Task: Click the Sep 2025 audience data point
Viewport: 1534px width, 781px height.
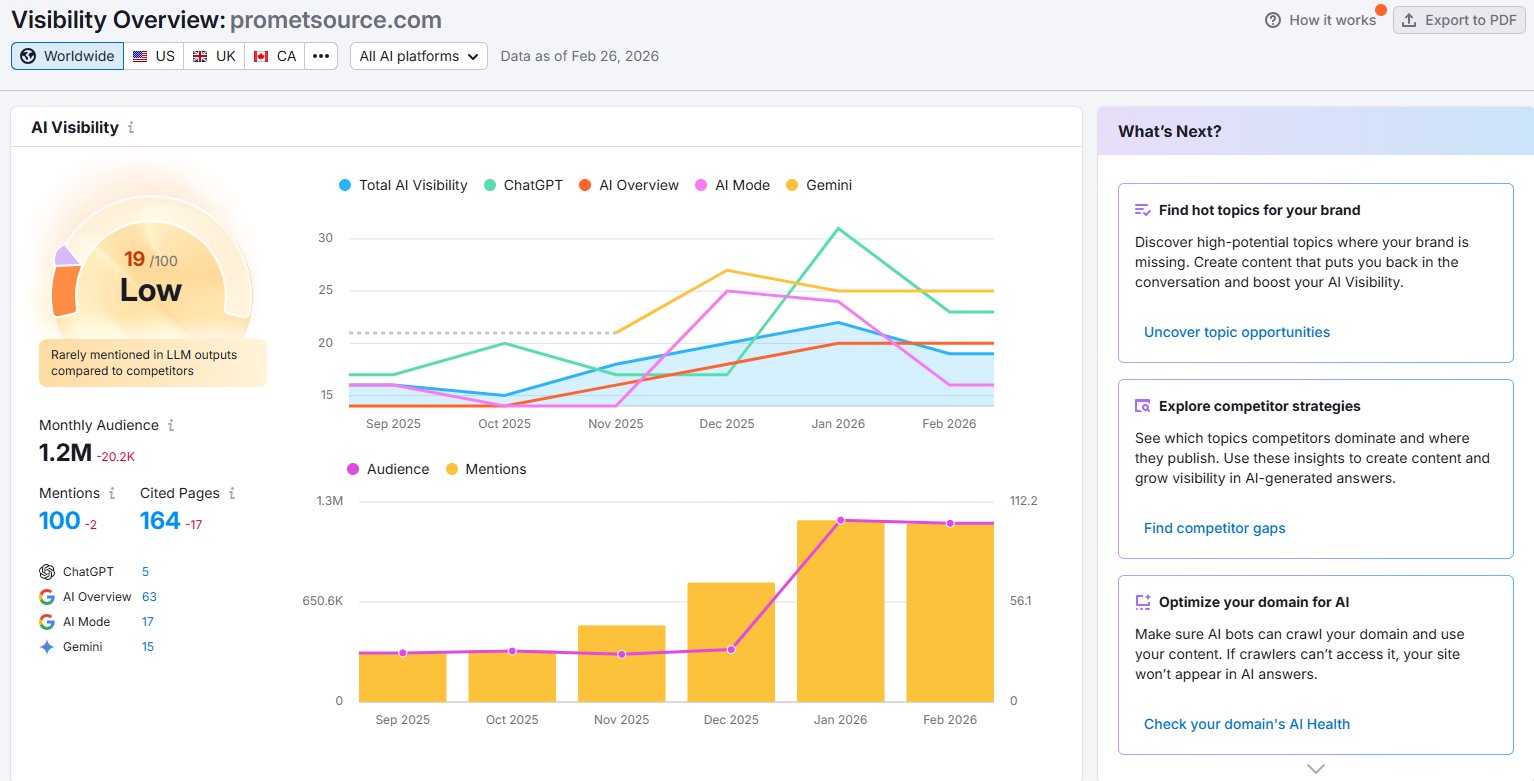Action: [403, 653]
